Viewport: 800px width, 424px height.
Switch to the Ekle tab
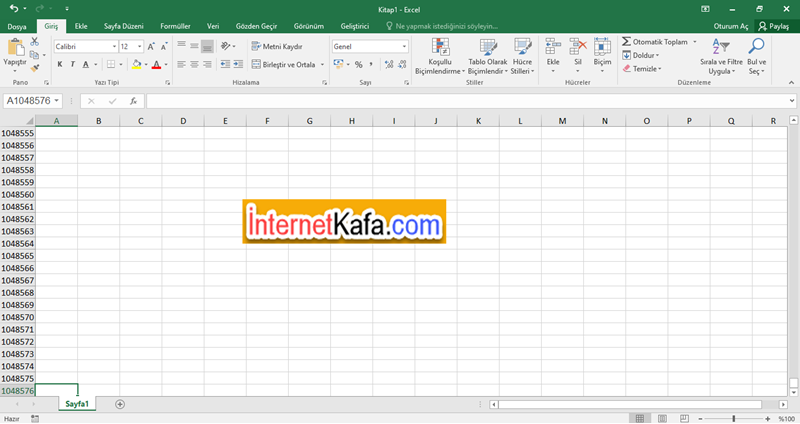(x=81, y=26)
